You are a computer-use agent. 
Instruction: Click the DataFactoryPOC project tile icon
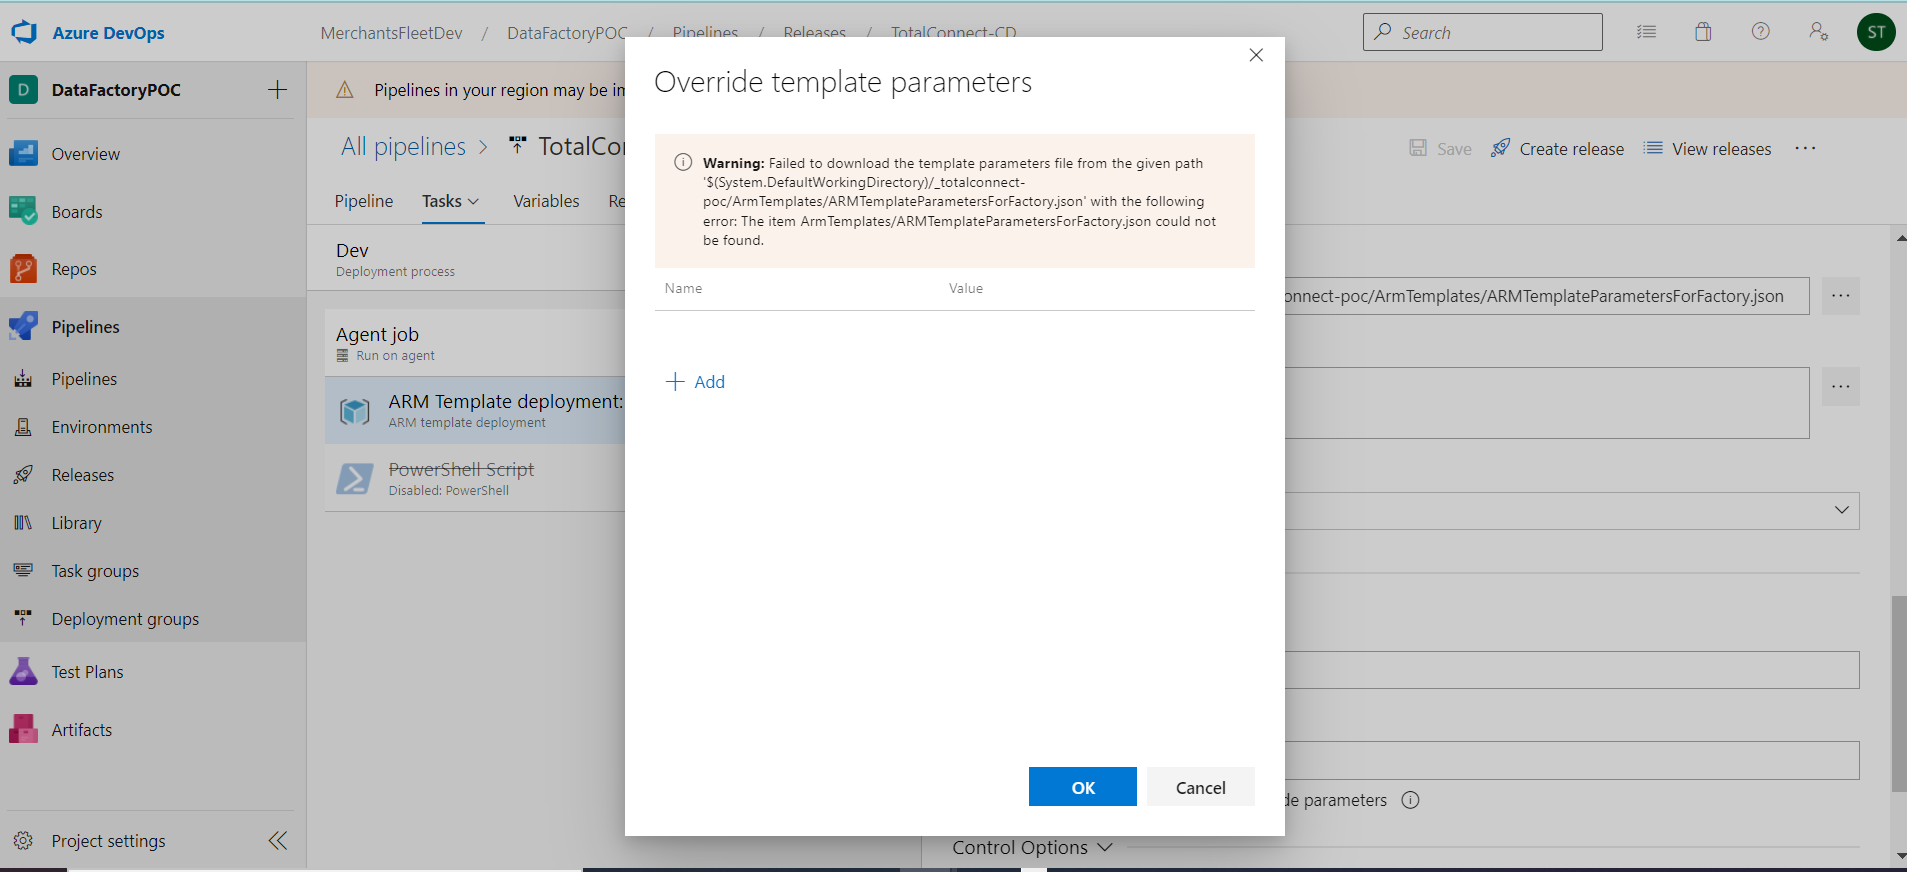click(23, 90)
